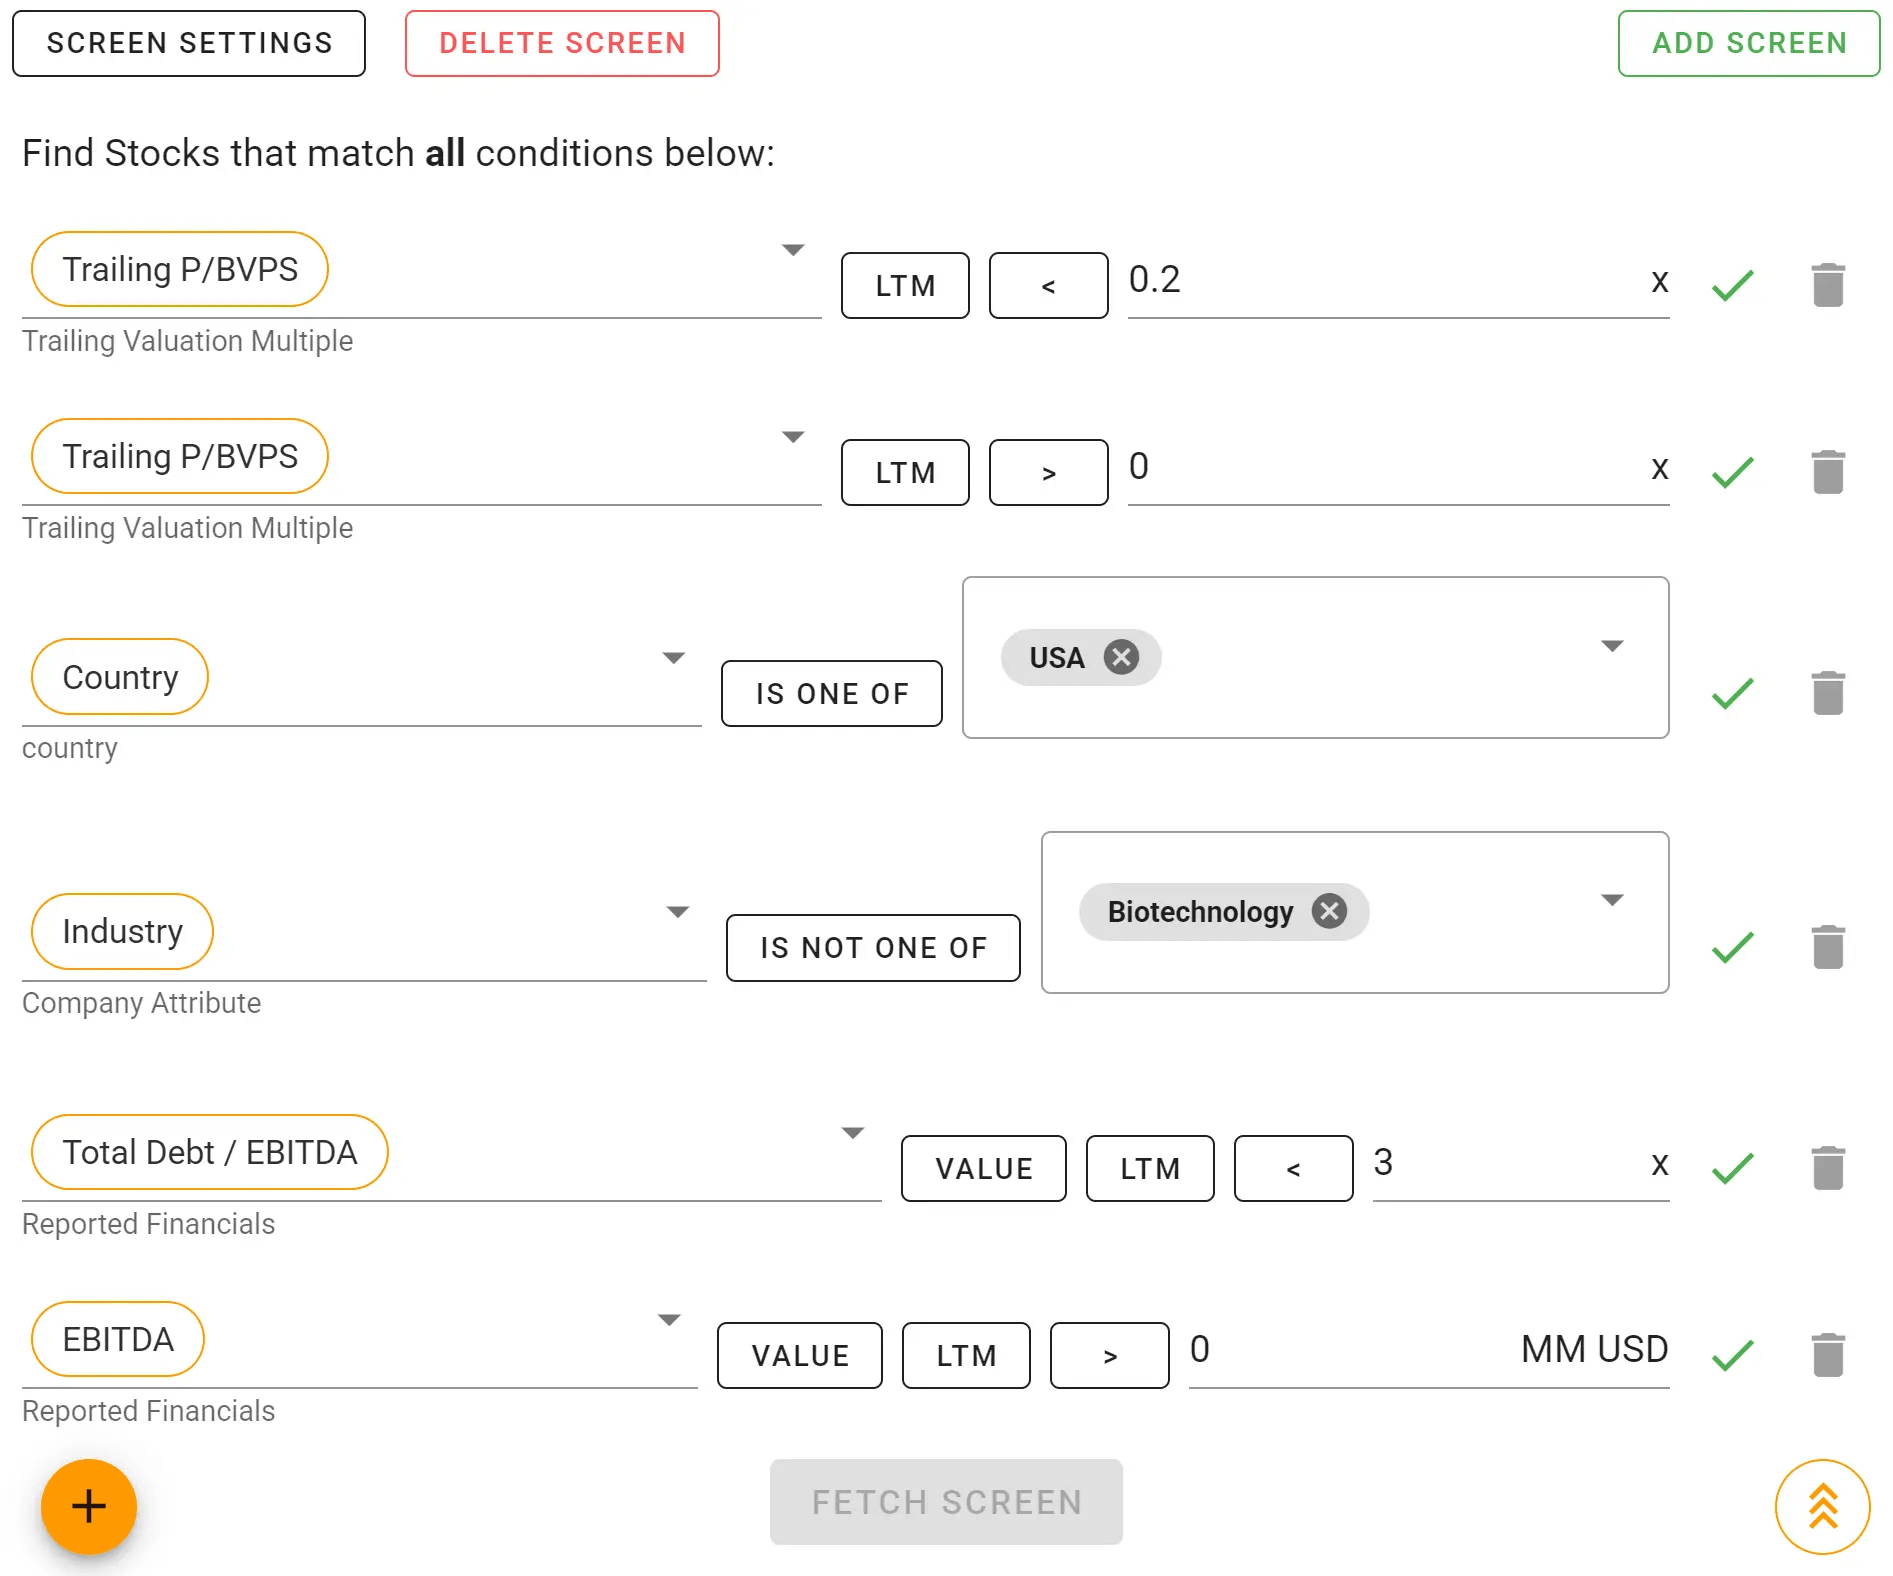Toggle checkmark for Total Debt / EBITDA row
The width and height of the screenshot is (1893, 1576).
(x=1733, y=1168)
